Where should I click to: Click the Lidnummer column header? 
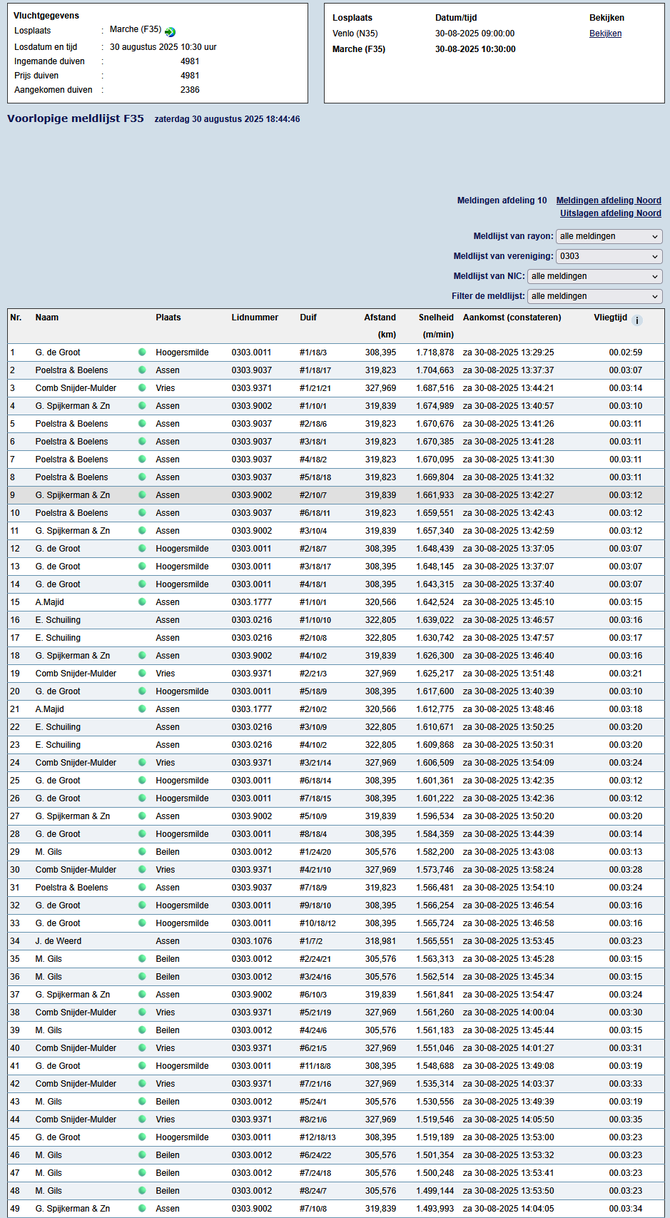tap(255, 317)
